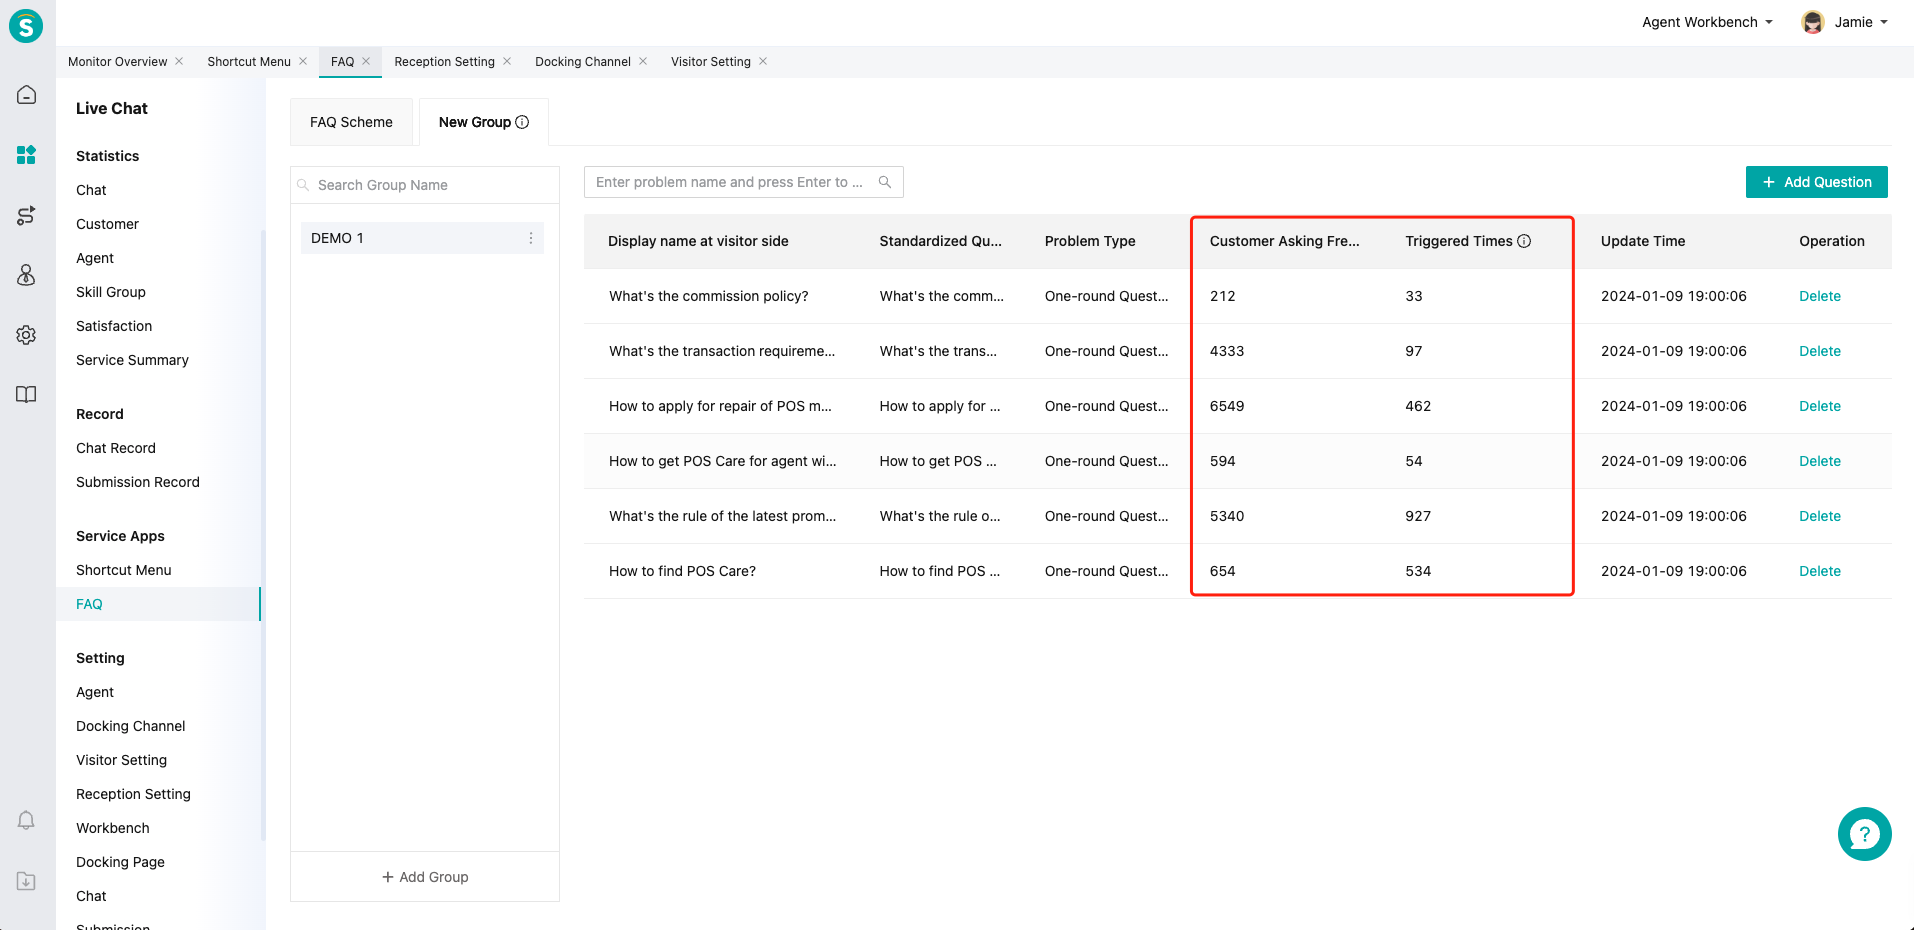Click the Add Question button
The image size is (1914, 930).
[1816, 182]
